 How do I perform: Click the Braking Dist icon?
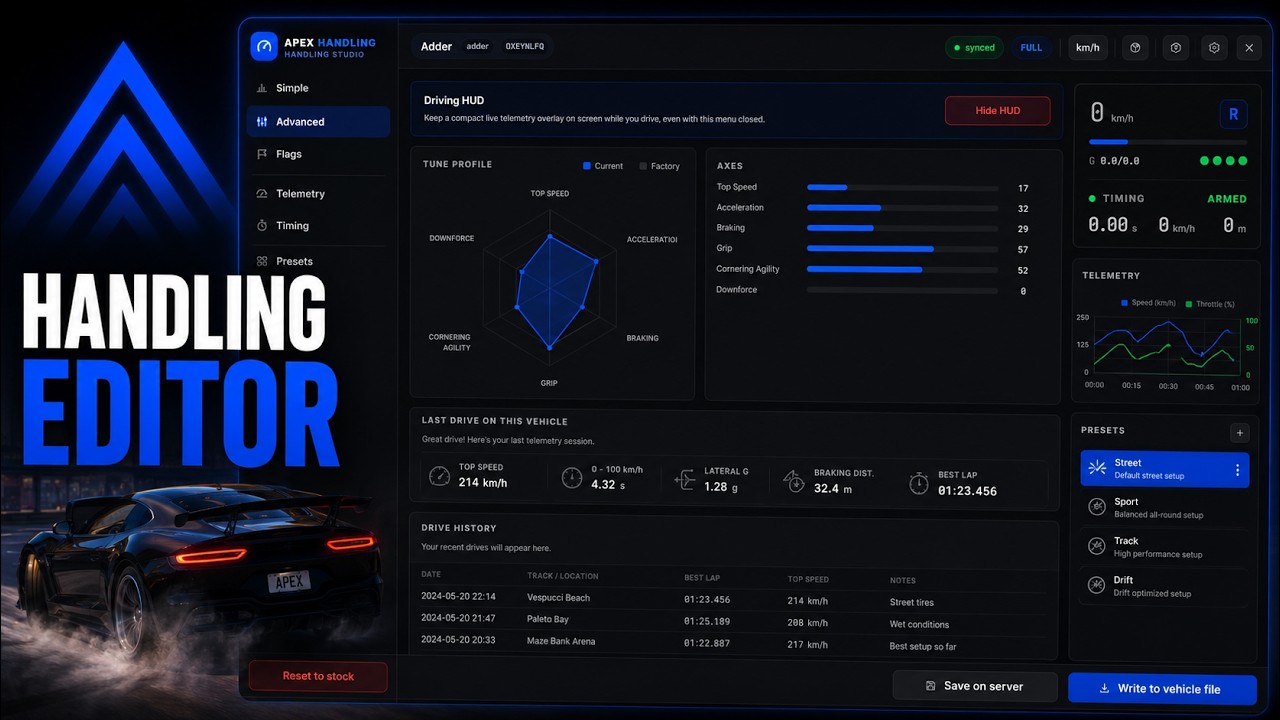(x=794, y=480)
